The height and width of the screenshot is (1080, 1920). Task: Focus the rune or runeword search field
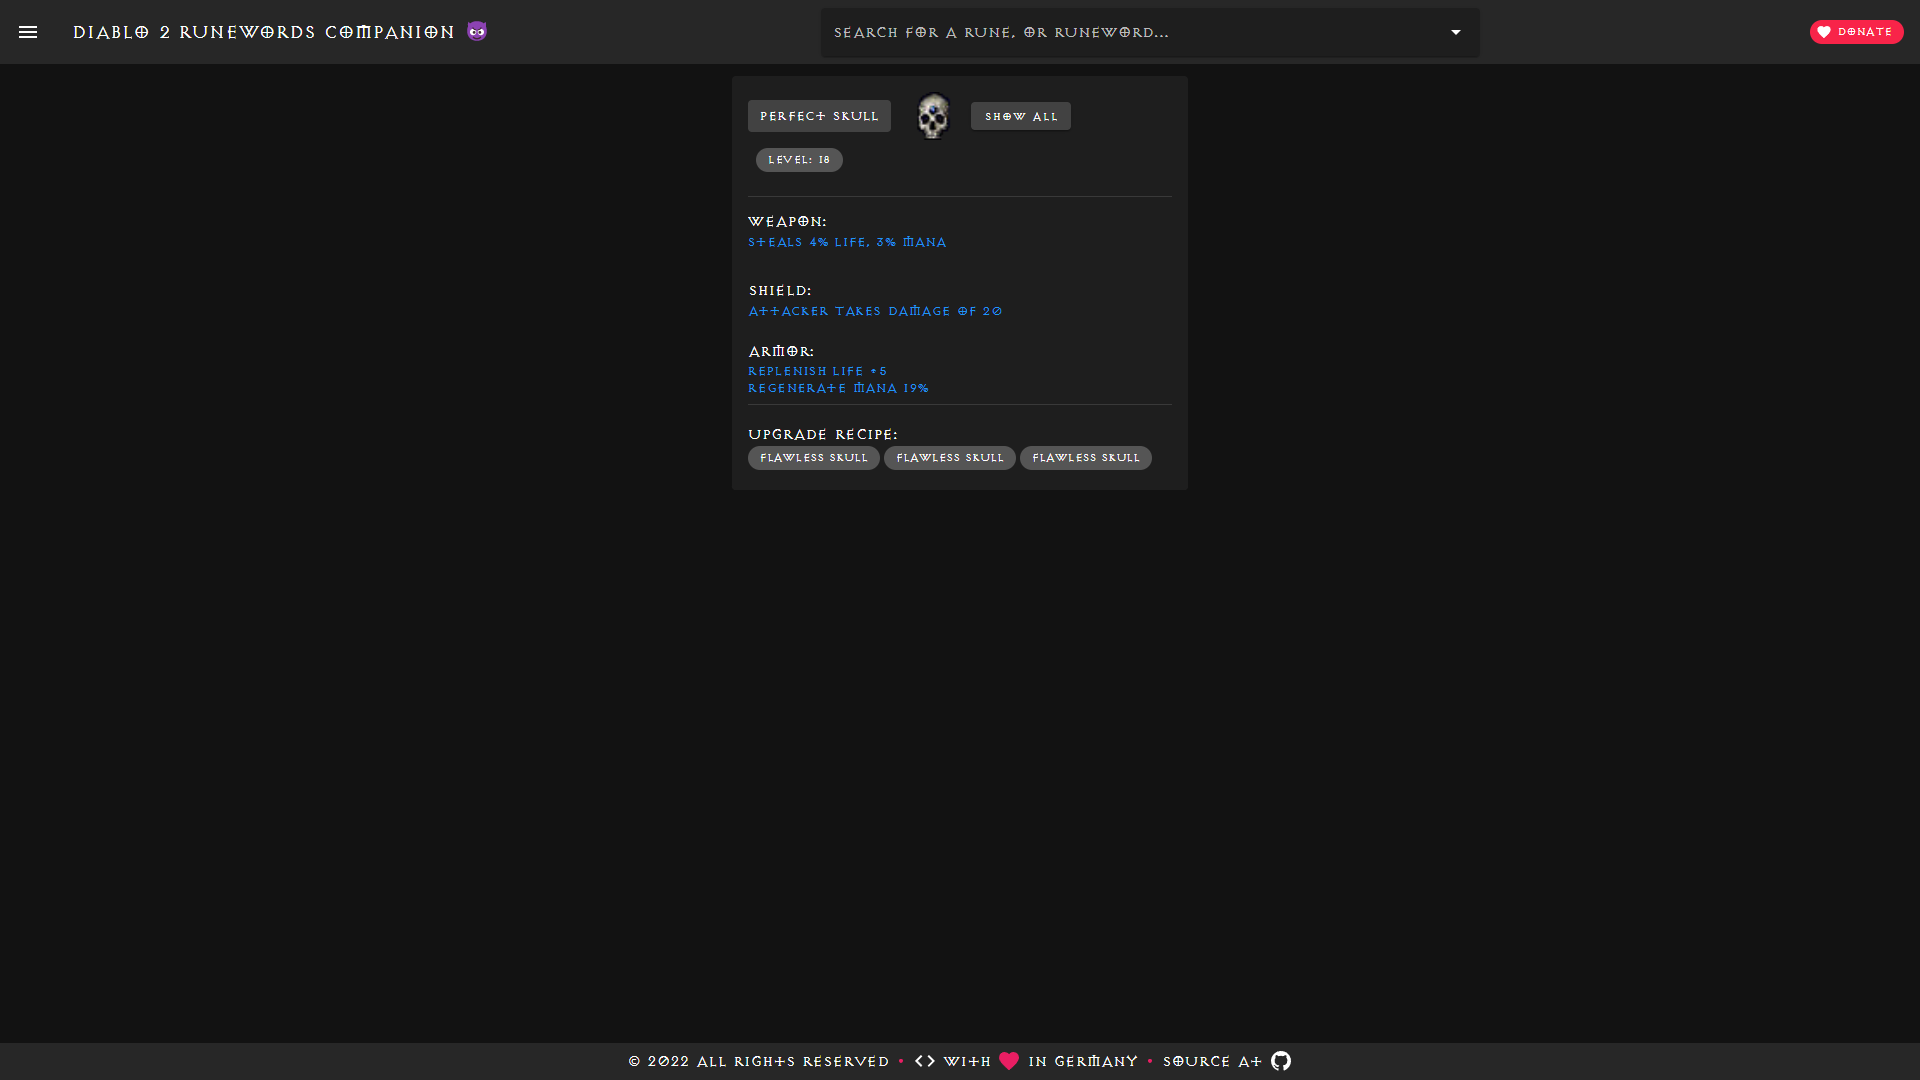pos(1150,32)
